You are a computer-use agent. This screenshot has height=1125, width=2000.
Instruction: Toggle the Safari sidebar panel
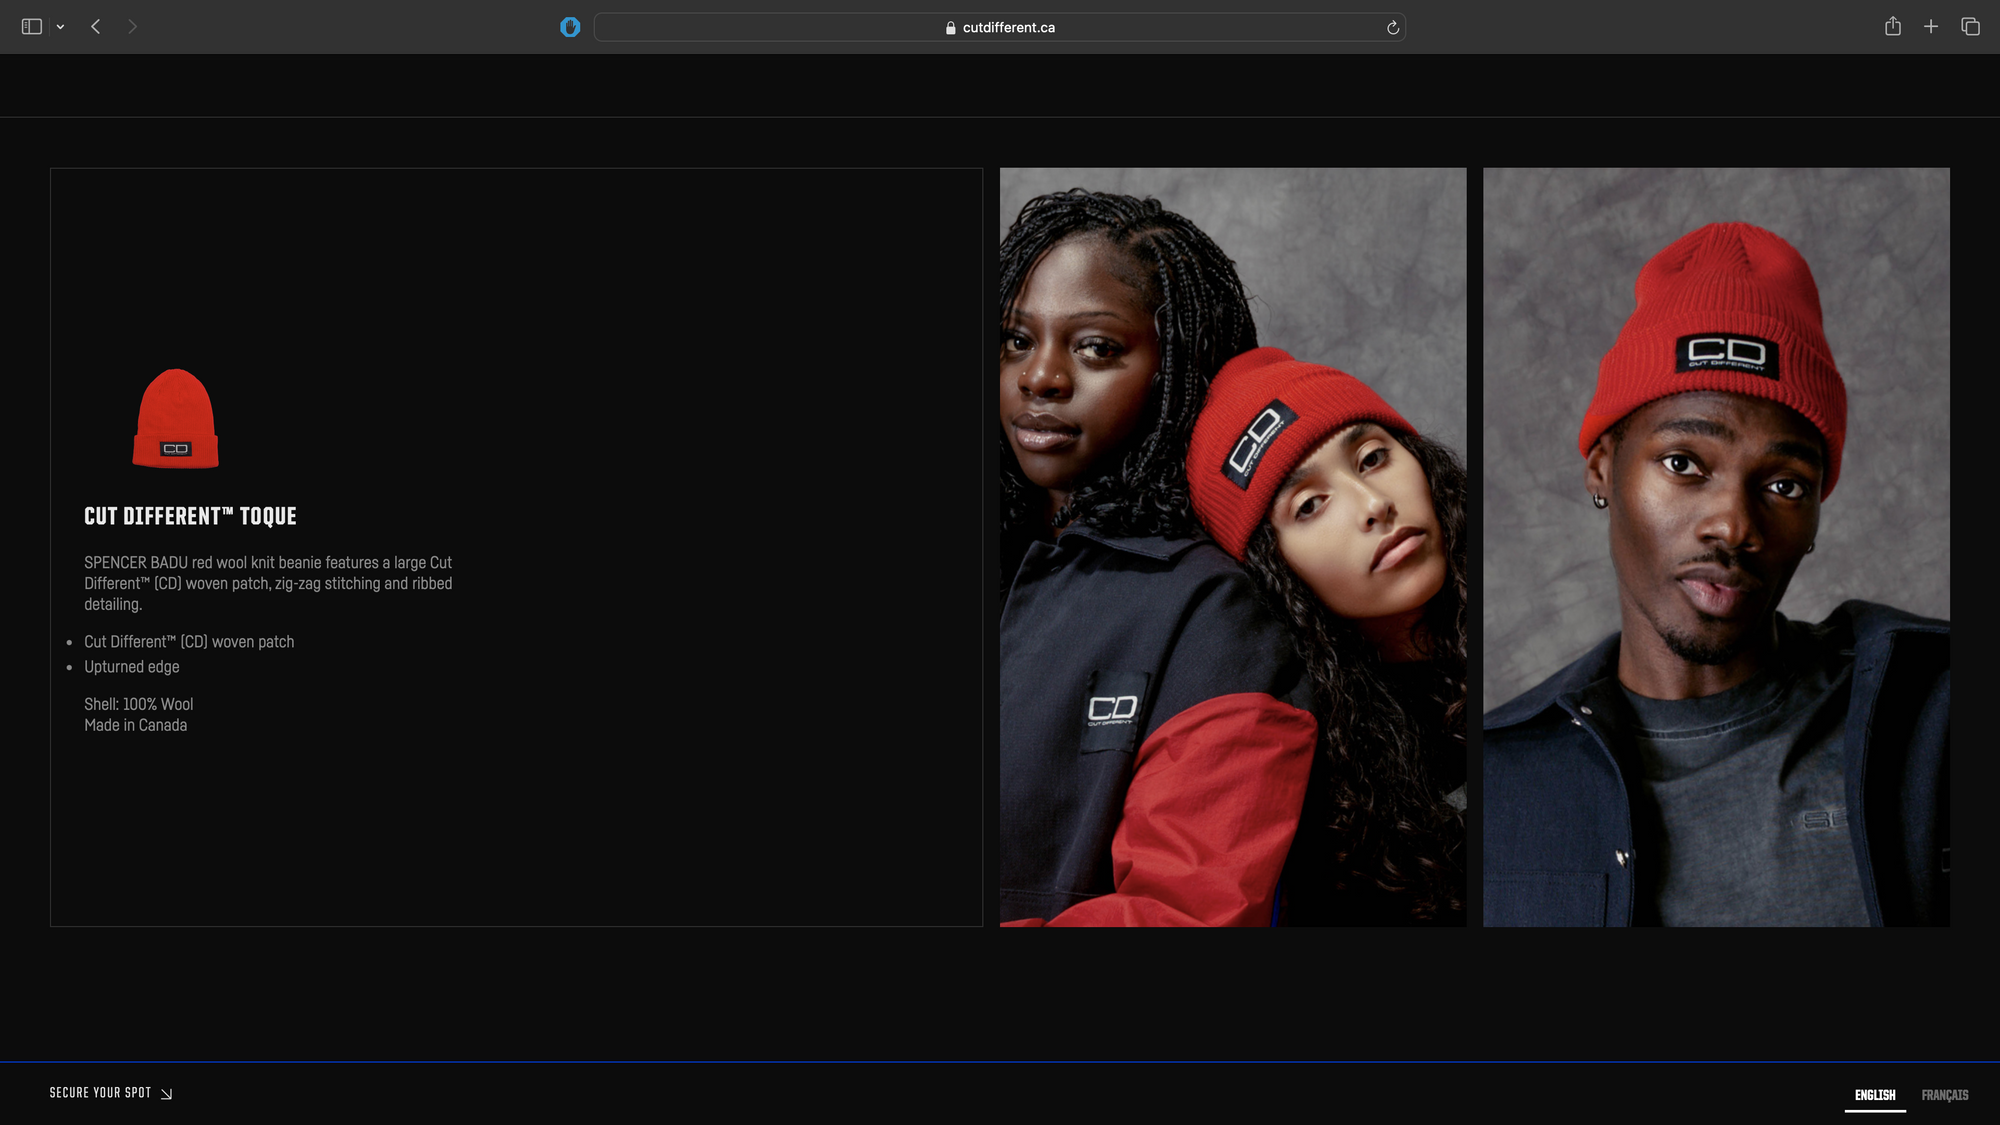click(31, 27)
